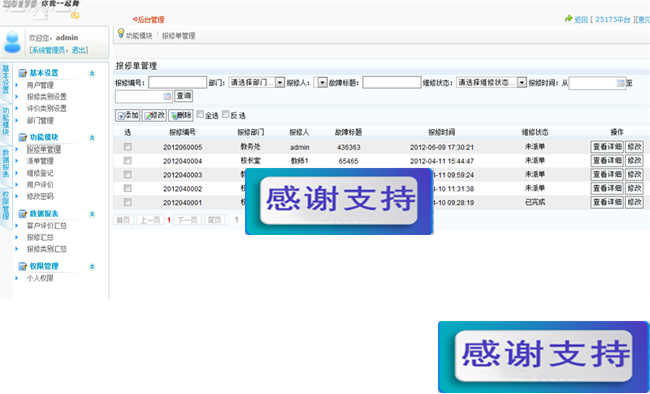Collapse the 功能模块 section chevron

(92, 138)
